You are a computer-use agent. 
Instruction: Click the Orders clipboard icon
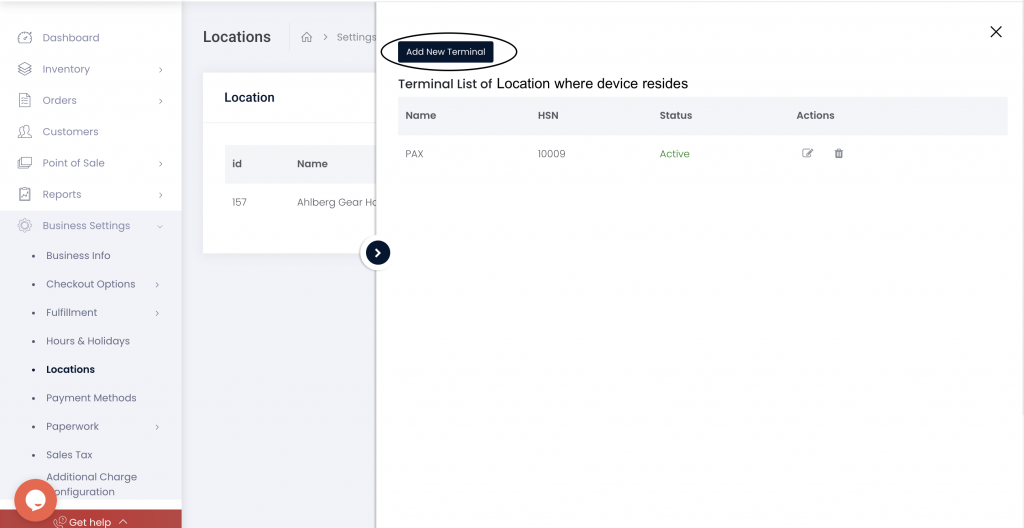pos(24,100)
